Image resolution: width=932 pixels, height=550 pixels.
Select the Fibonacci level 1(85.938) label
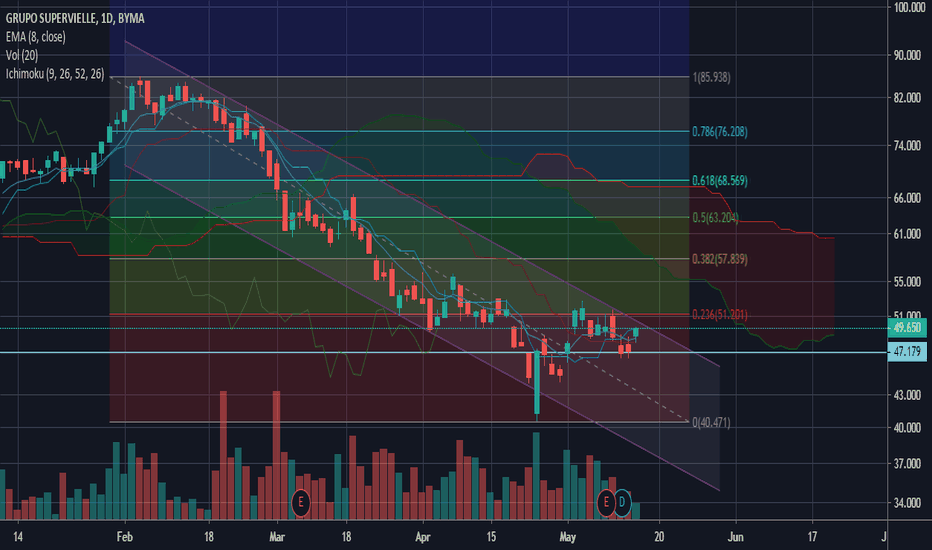point(711,77)
